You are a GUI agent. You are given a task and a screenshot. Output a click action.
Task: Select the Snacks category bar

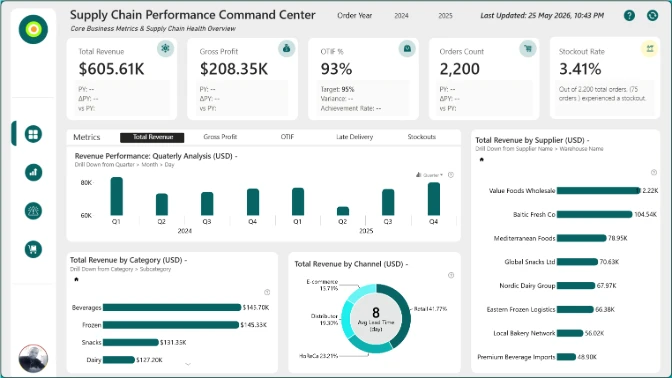tap(131, 342)
